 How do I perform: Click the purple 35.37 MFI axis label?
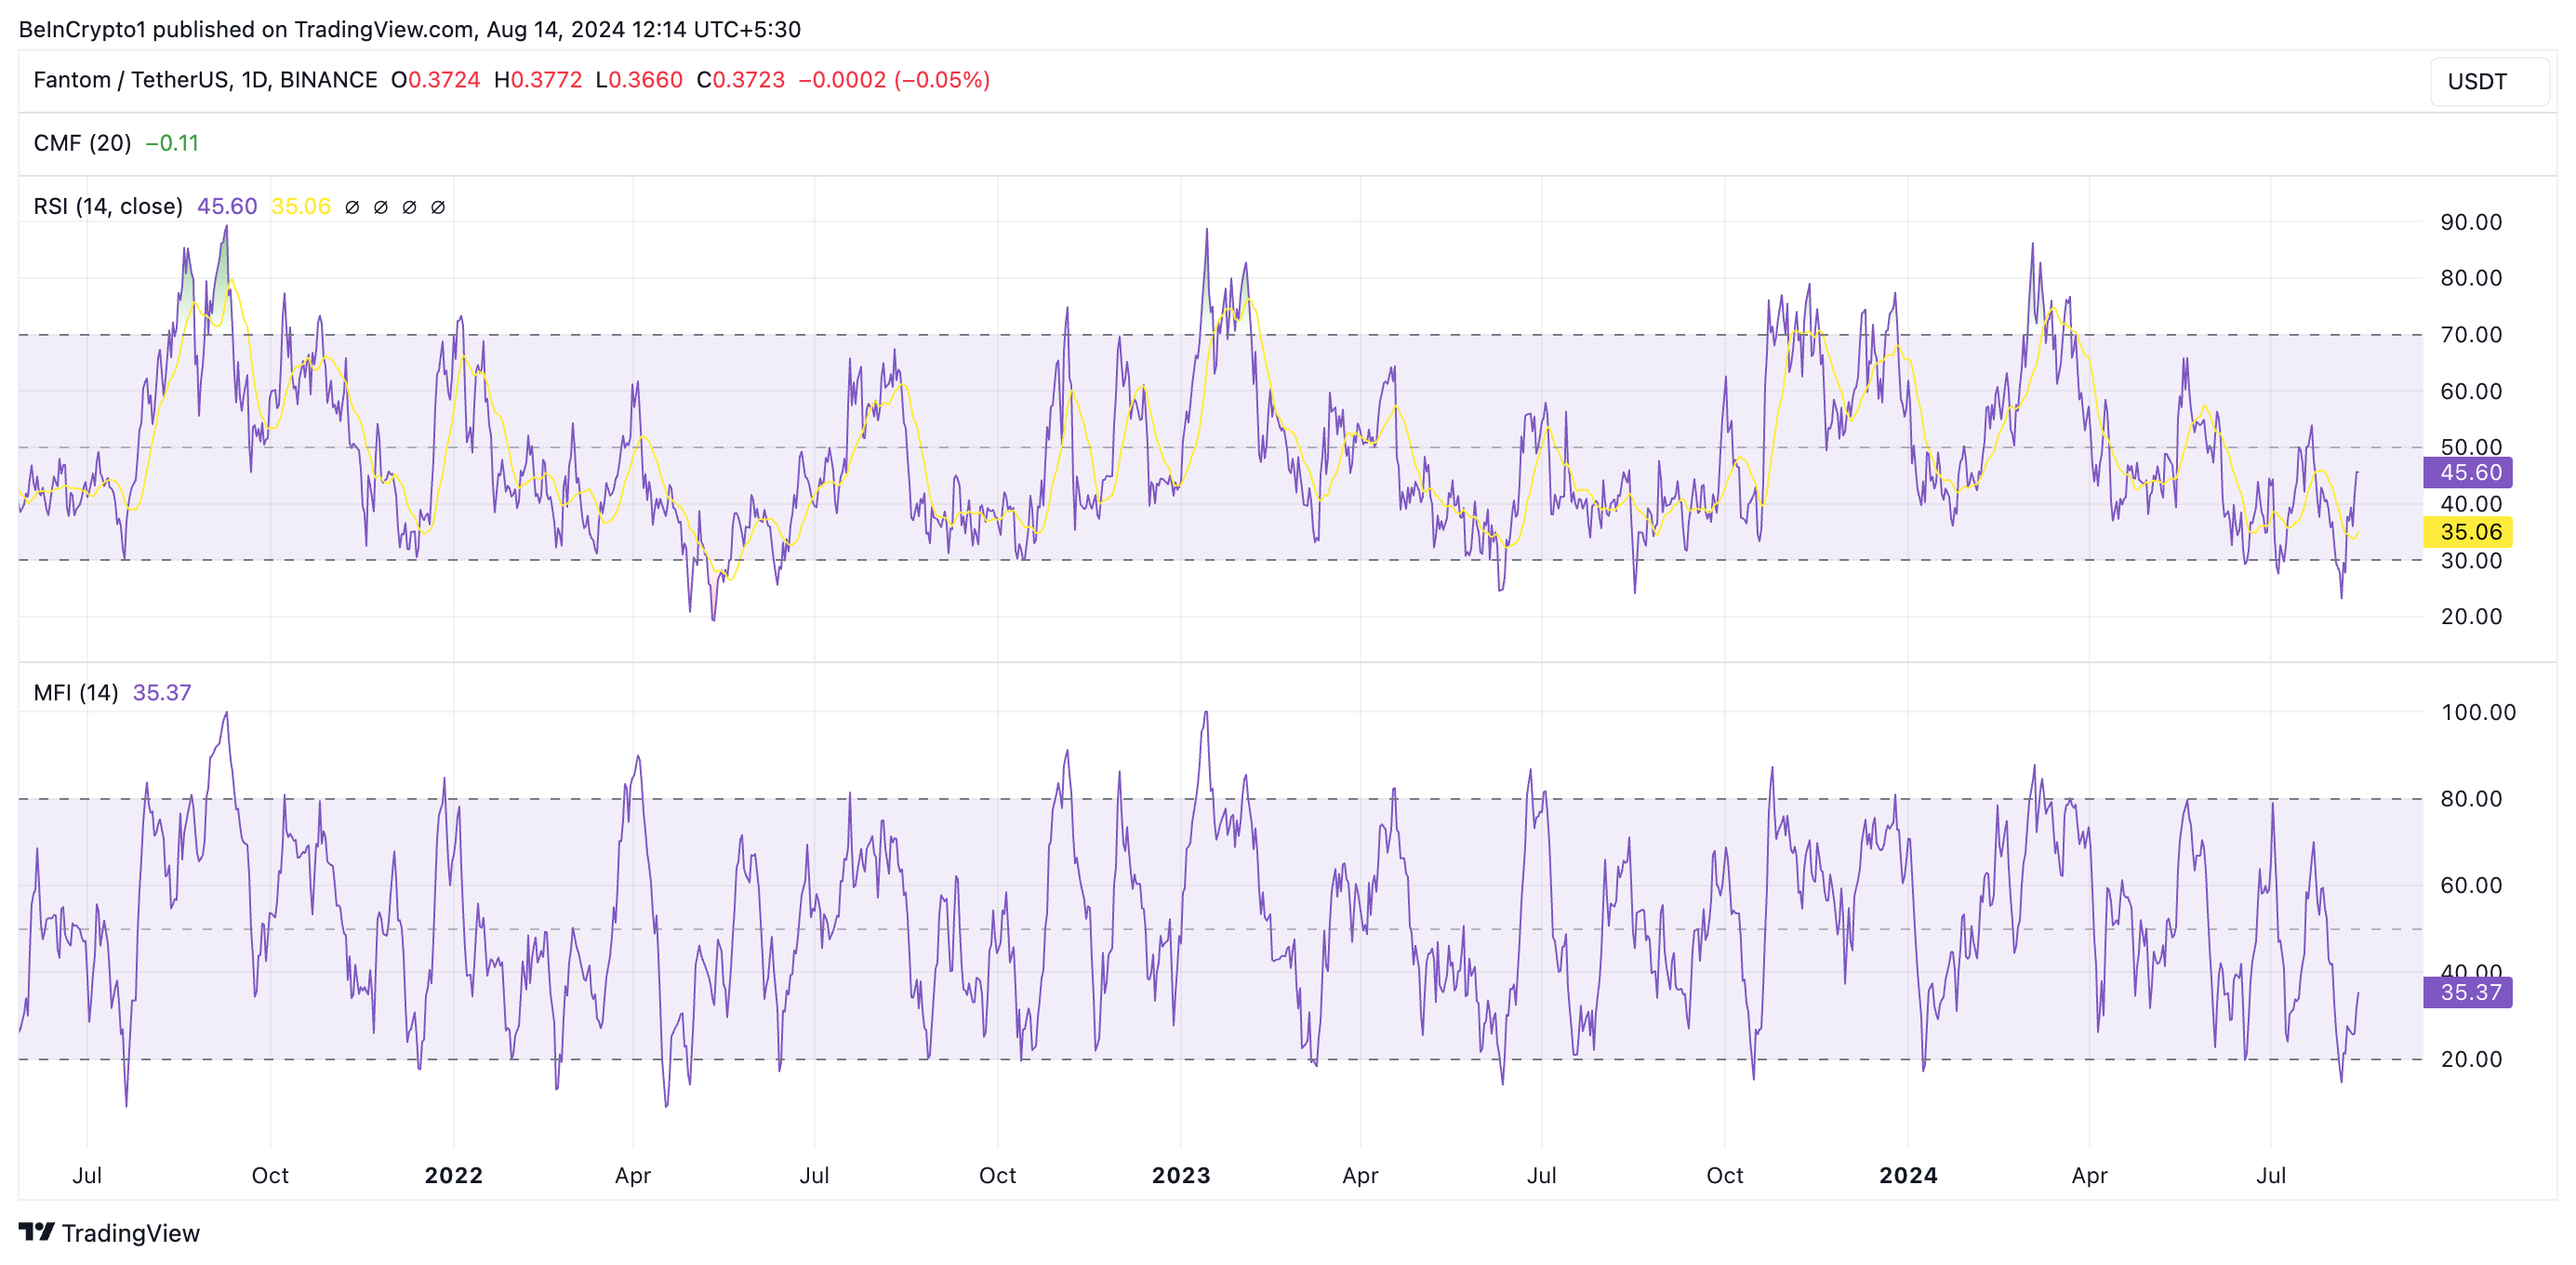(x=2468, y=993)
